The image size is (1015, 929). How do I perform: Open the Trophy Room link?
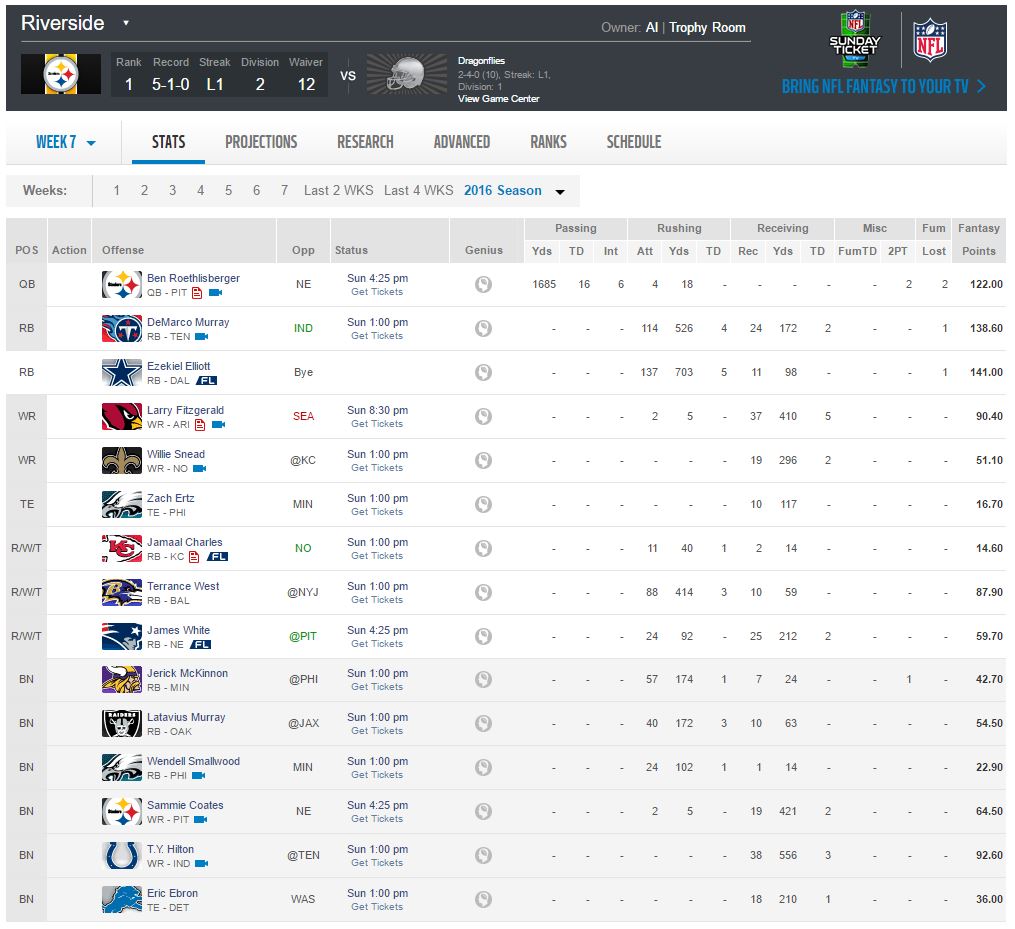(707, 27)
